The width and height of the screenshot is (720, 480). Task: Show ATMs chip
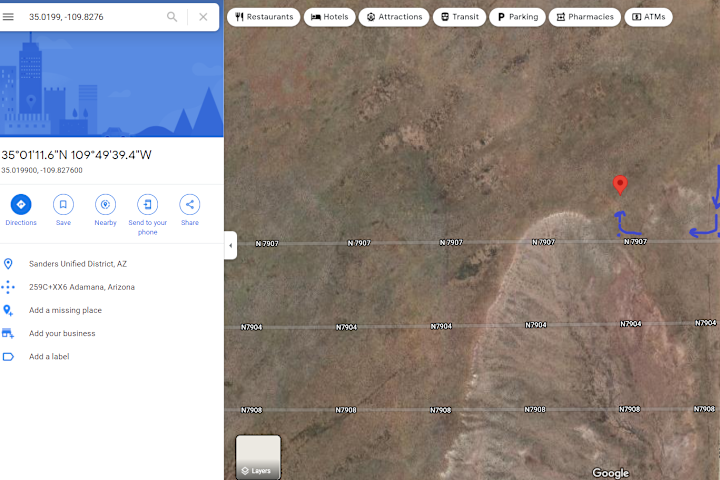pyautogui.click(x=648, y=17)
